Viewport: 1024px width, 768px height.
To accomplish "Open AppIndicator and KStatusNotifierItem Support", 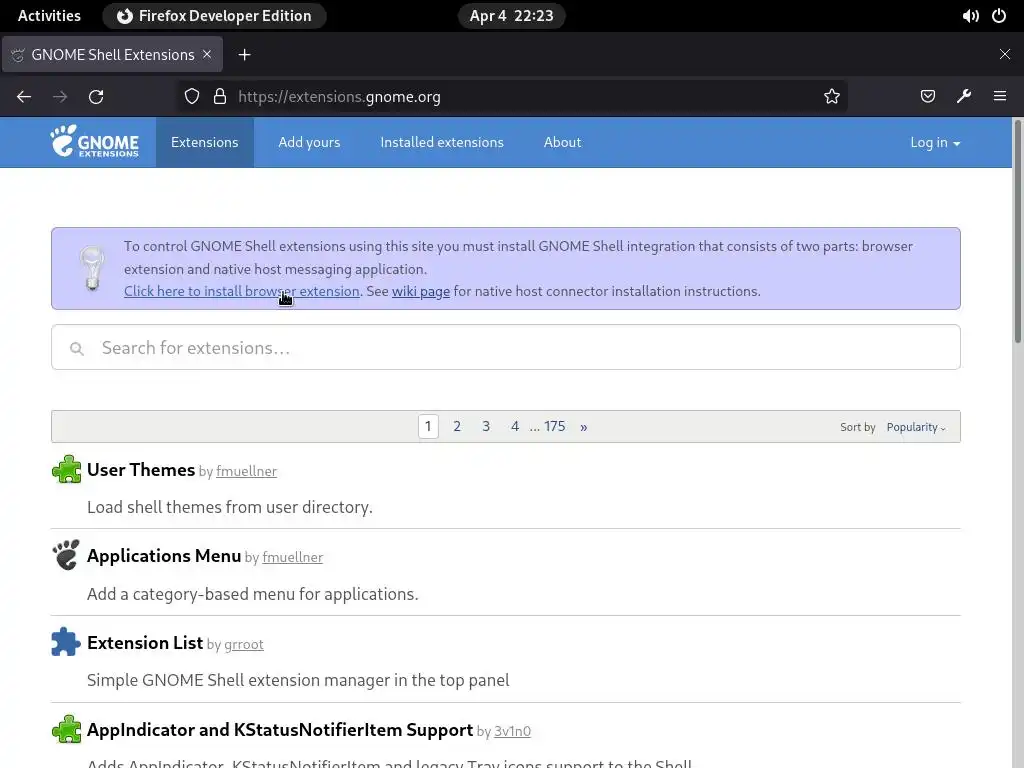I will coord(280,729).
